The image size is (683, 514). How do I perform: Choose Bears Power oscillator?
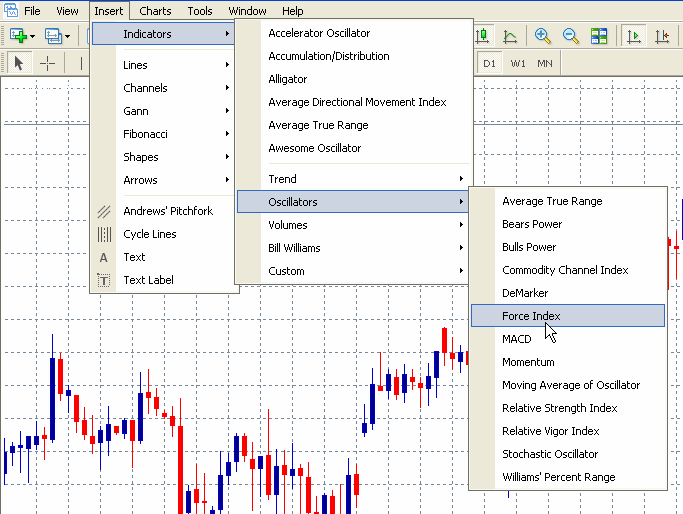pyautogui.click(x=568, y=224)
